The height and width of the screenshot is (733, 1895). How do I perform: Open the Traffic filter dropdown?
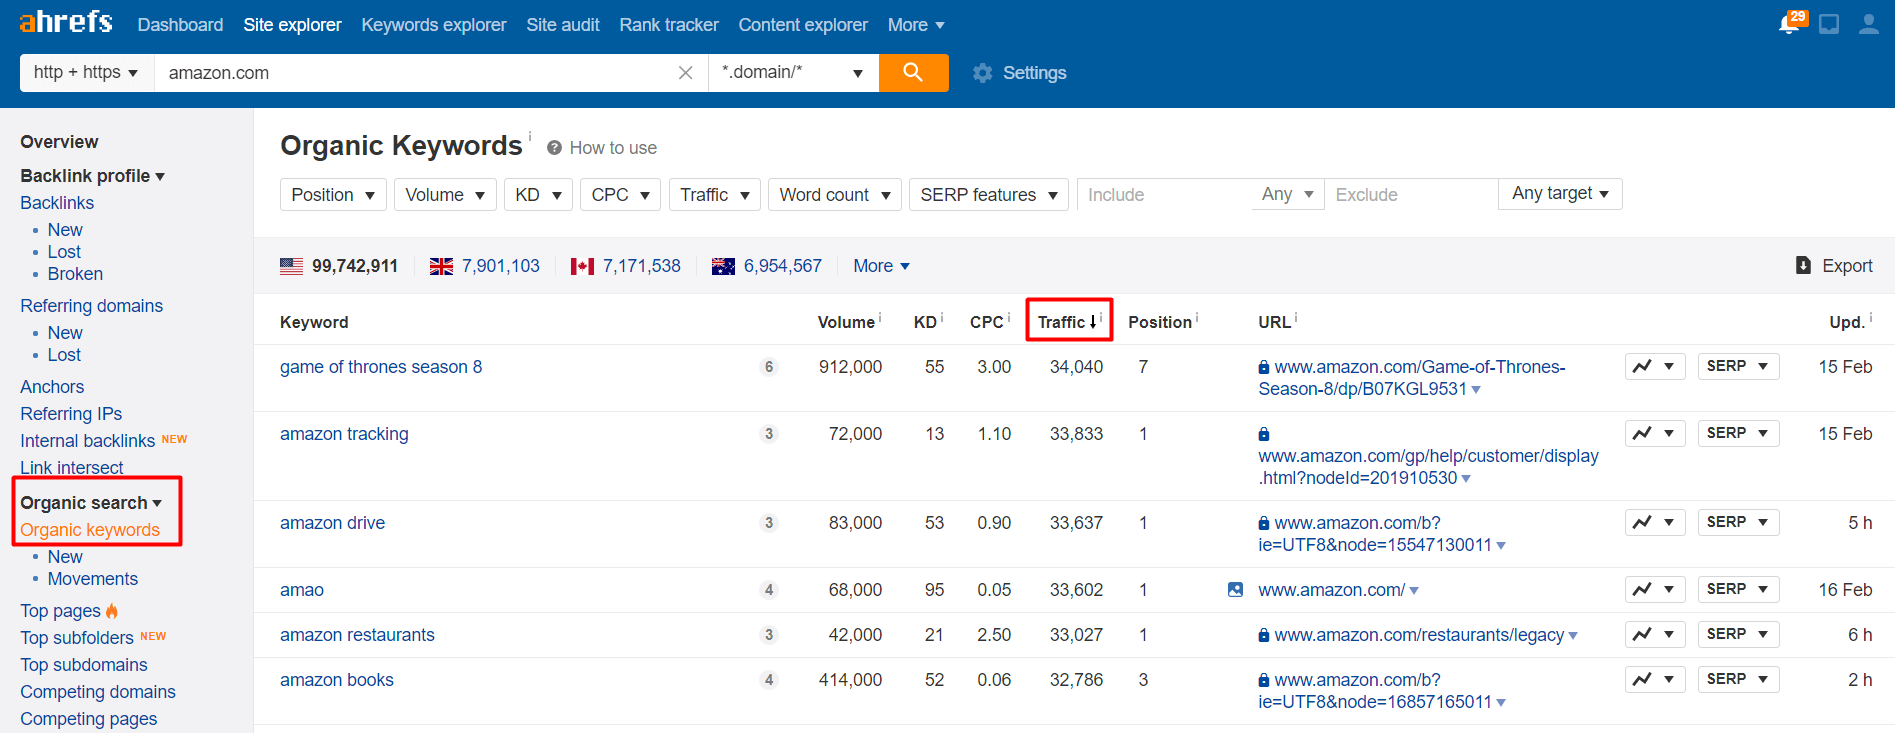(715, 195)
